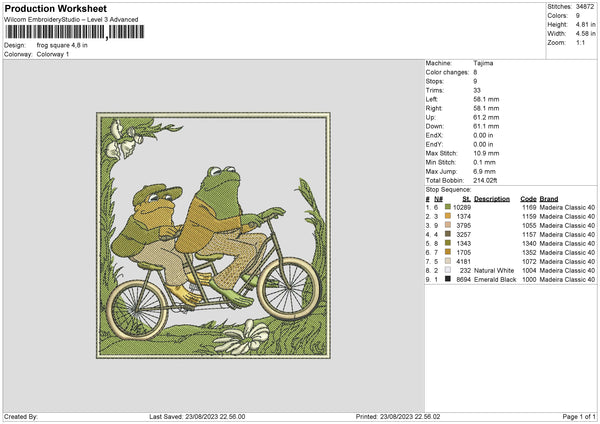This screenshot has height=424, width=600.
Task: Click the Total Bobbin value 214.02ft
Action: click(485, 181)
